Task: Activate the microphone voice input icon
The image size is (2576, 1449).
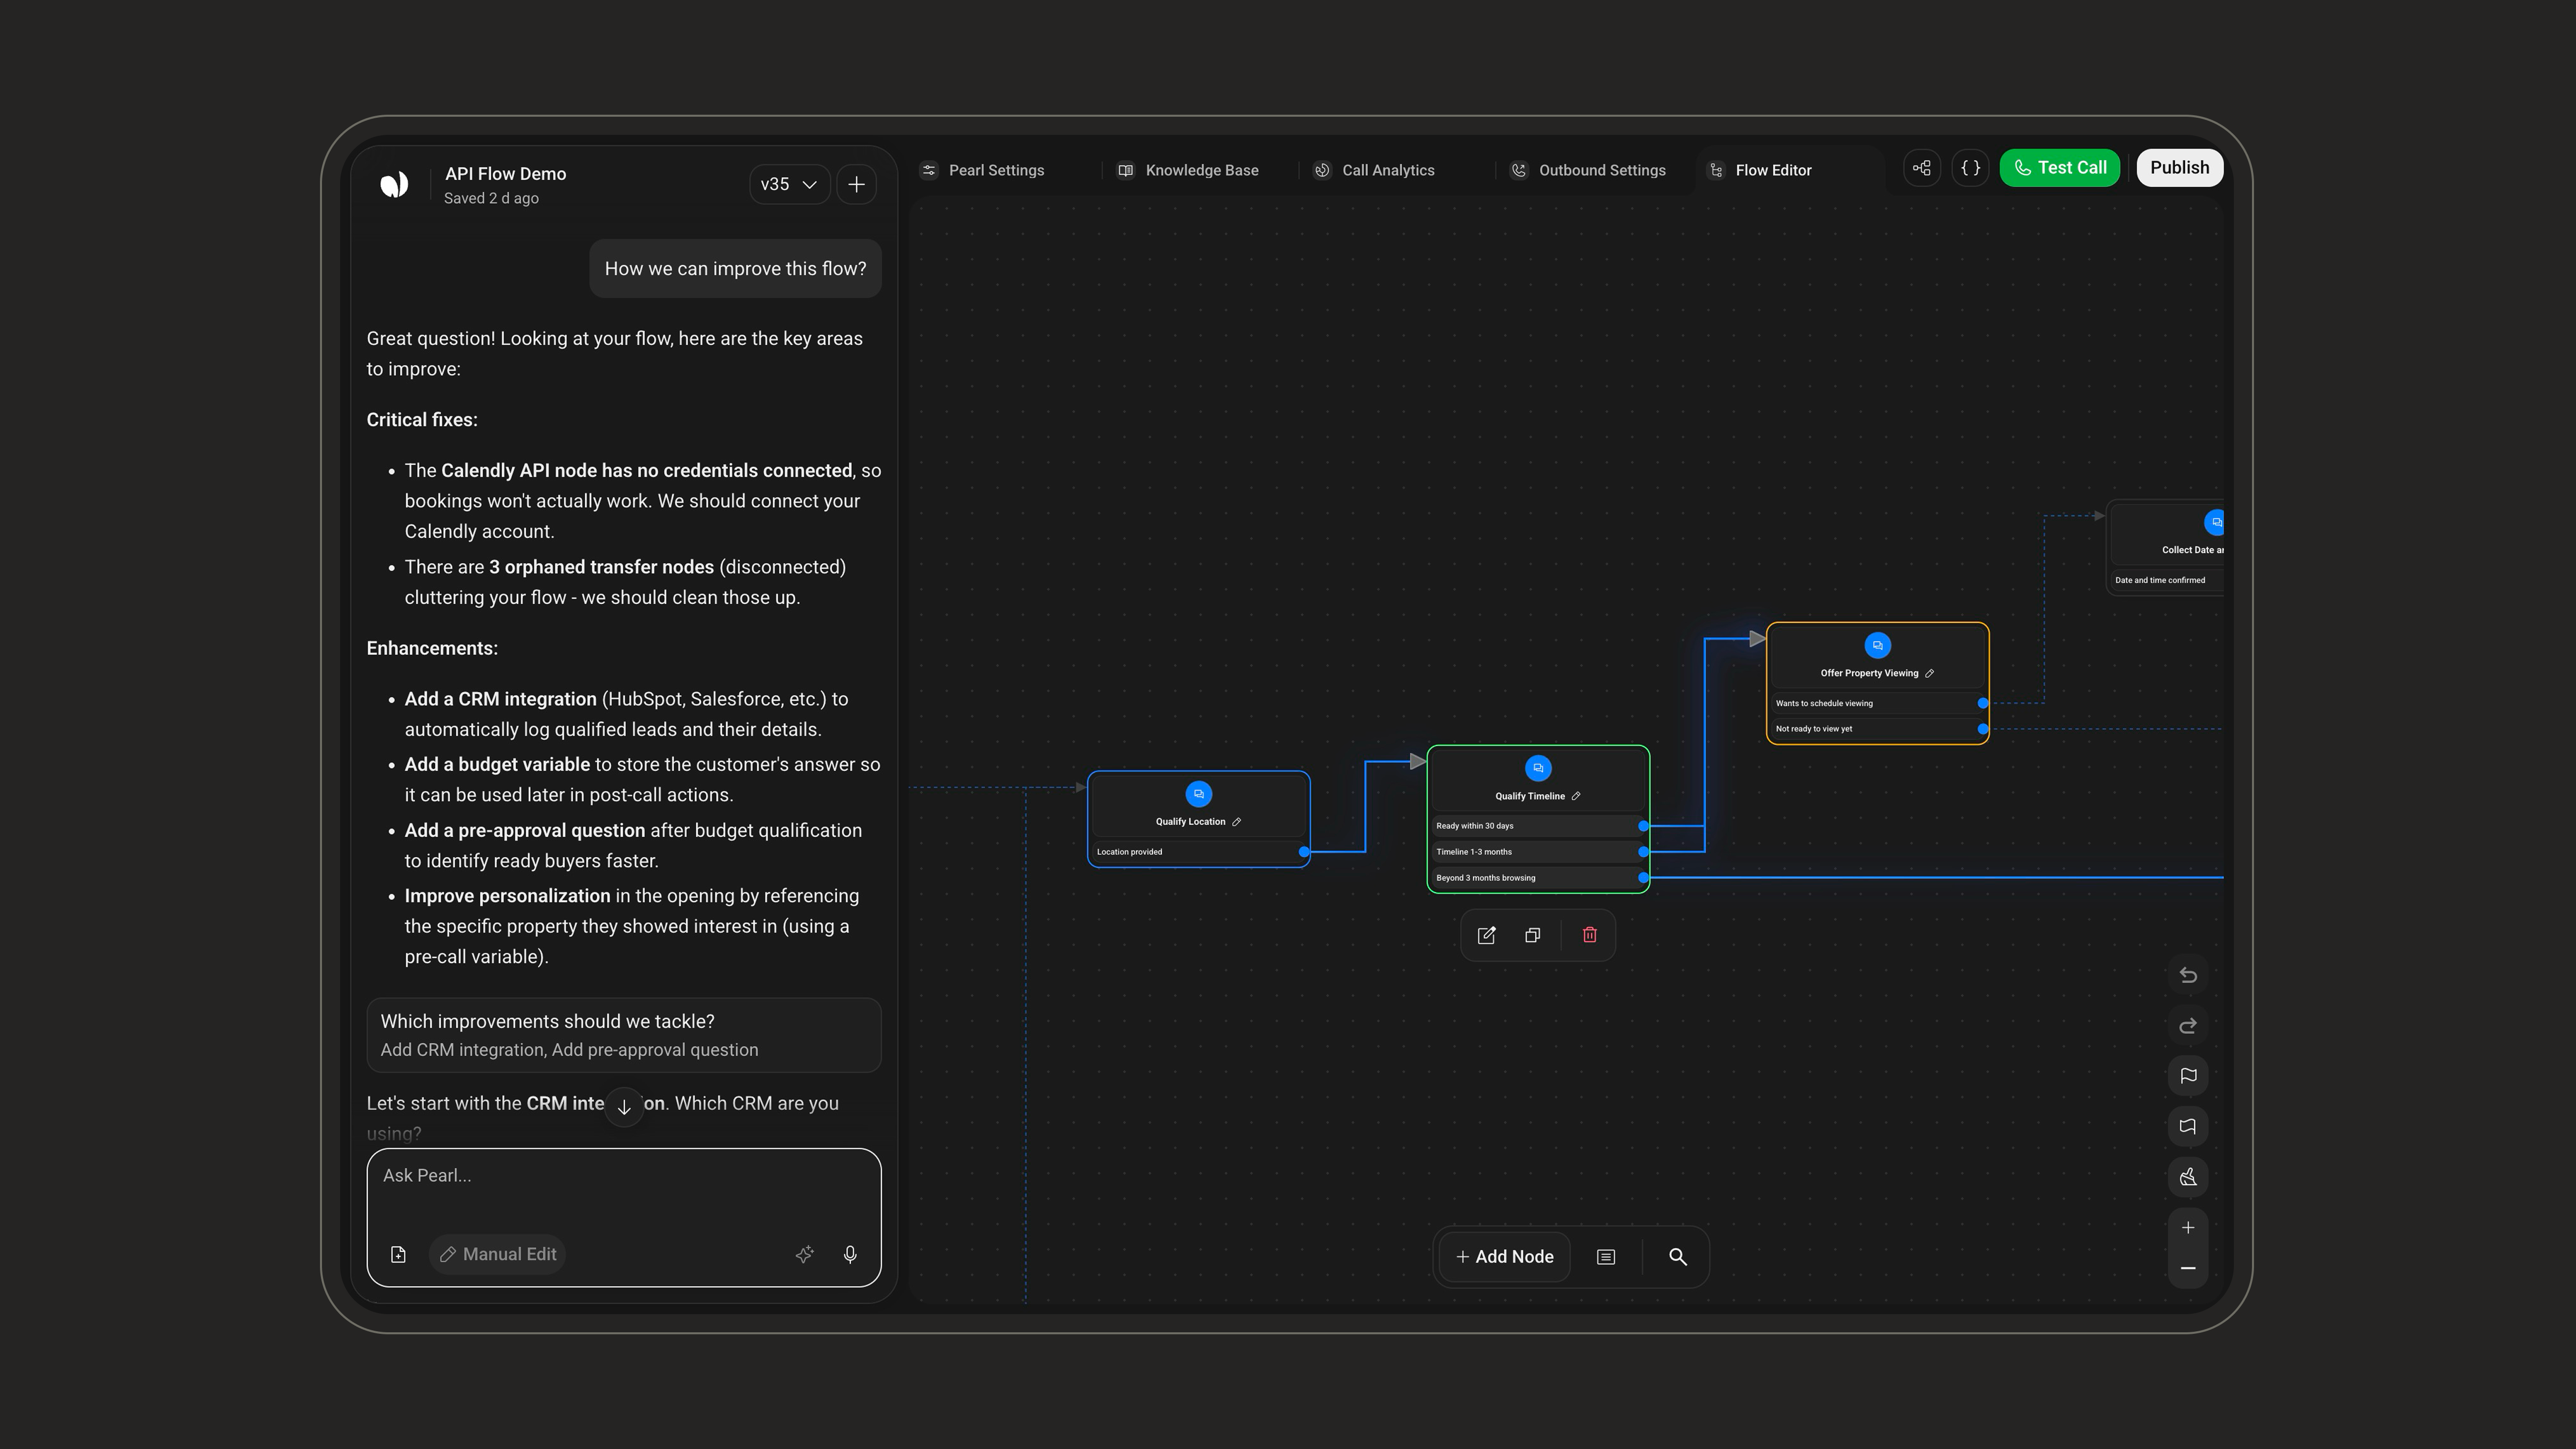Action: click(850, 1254)
